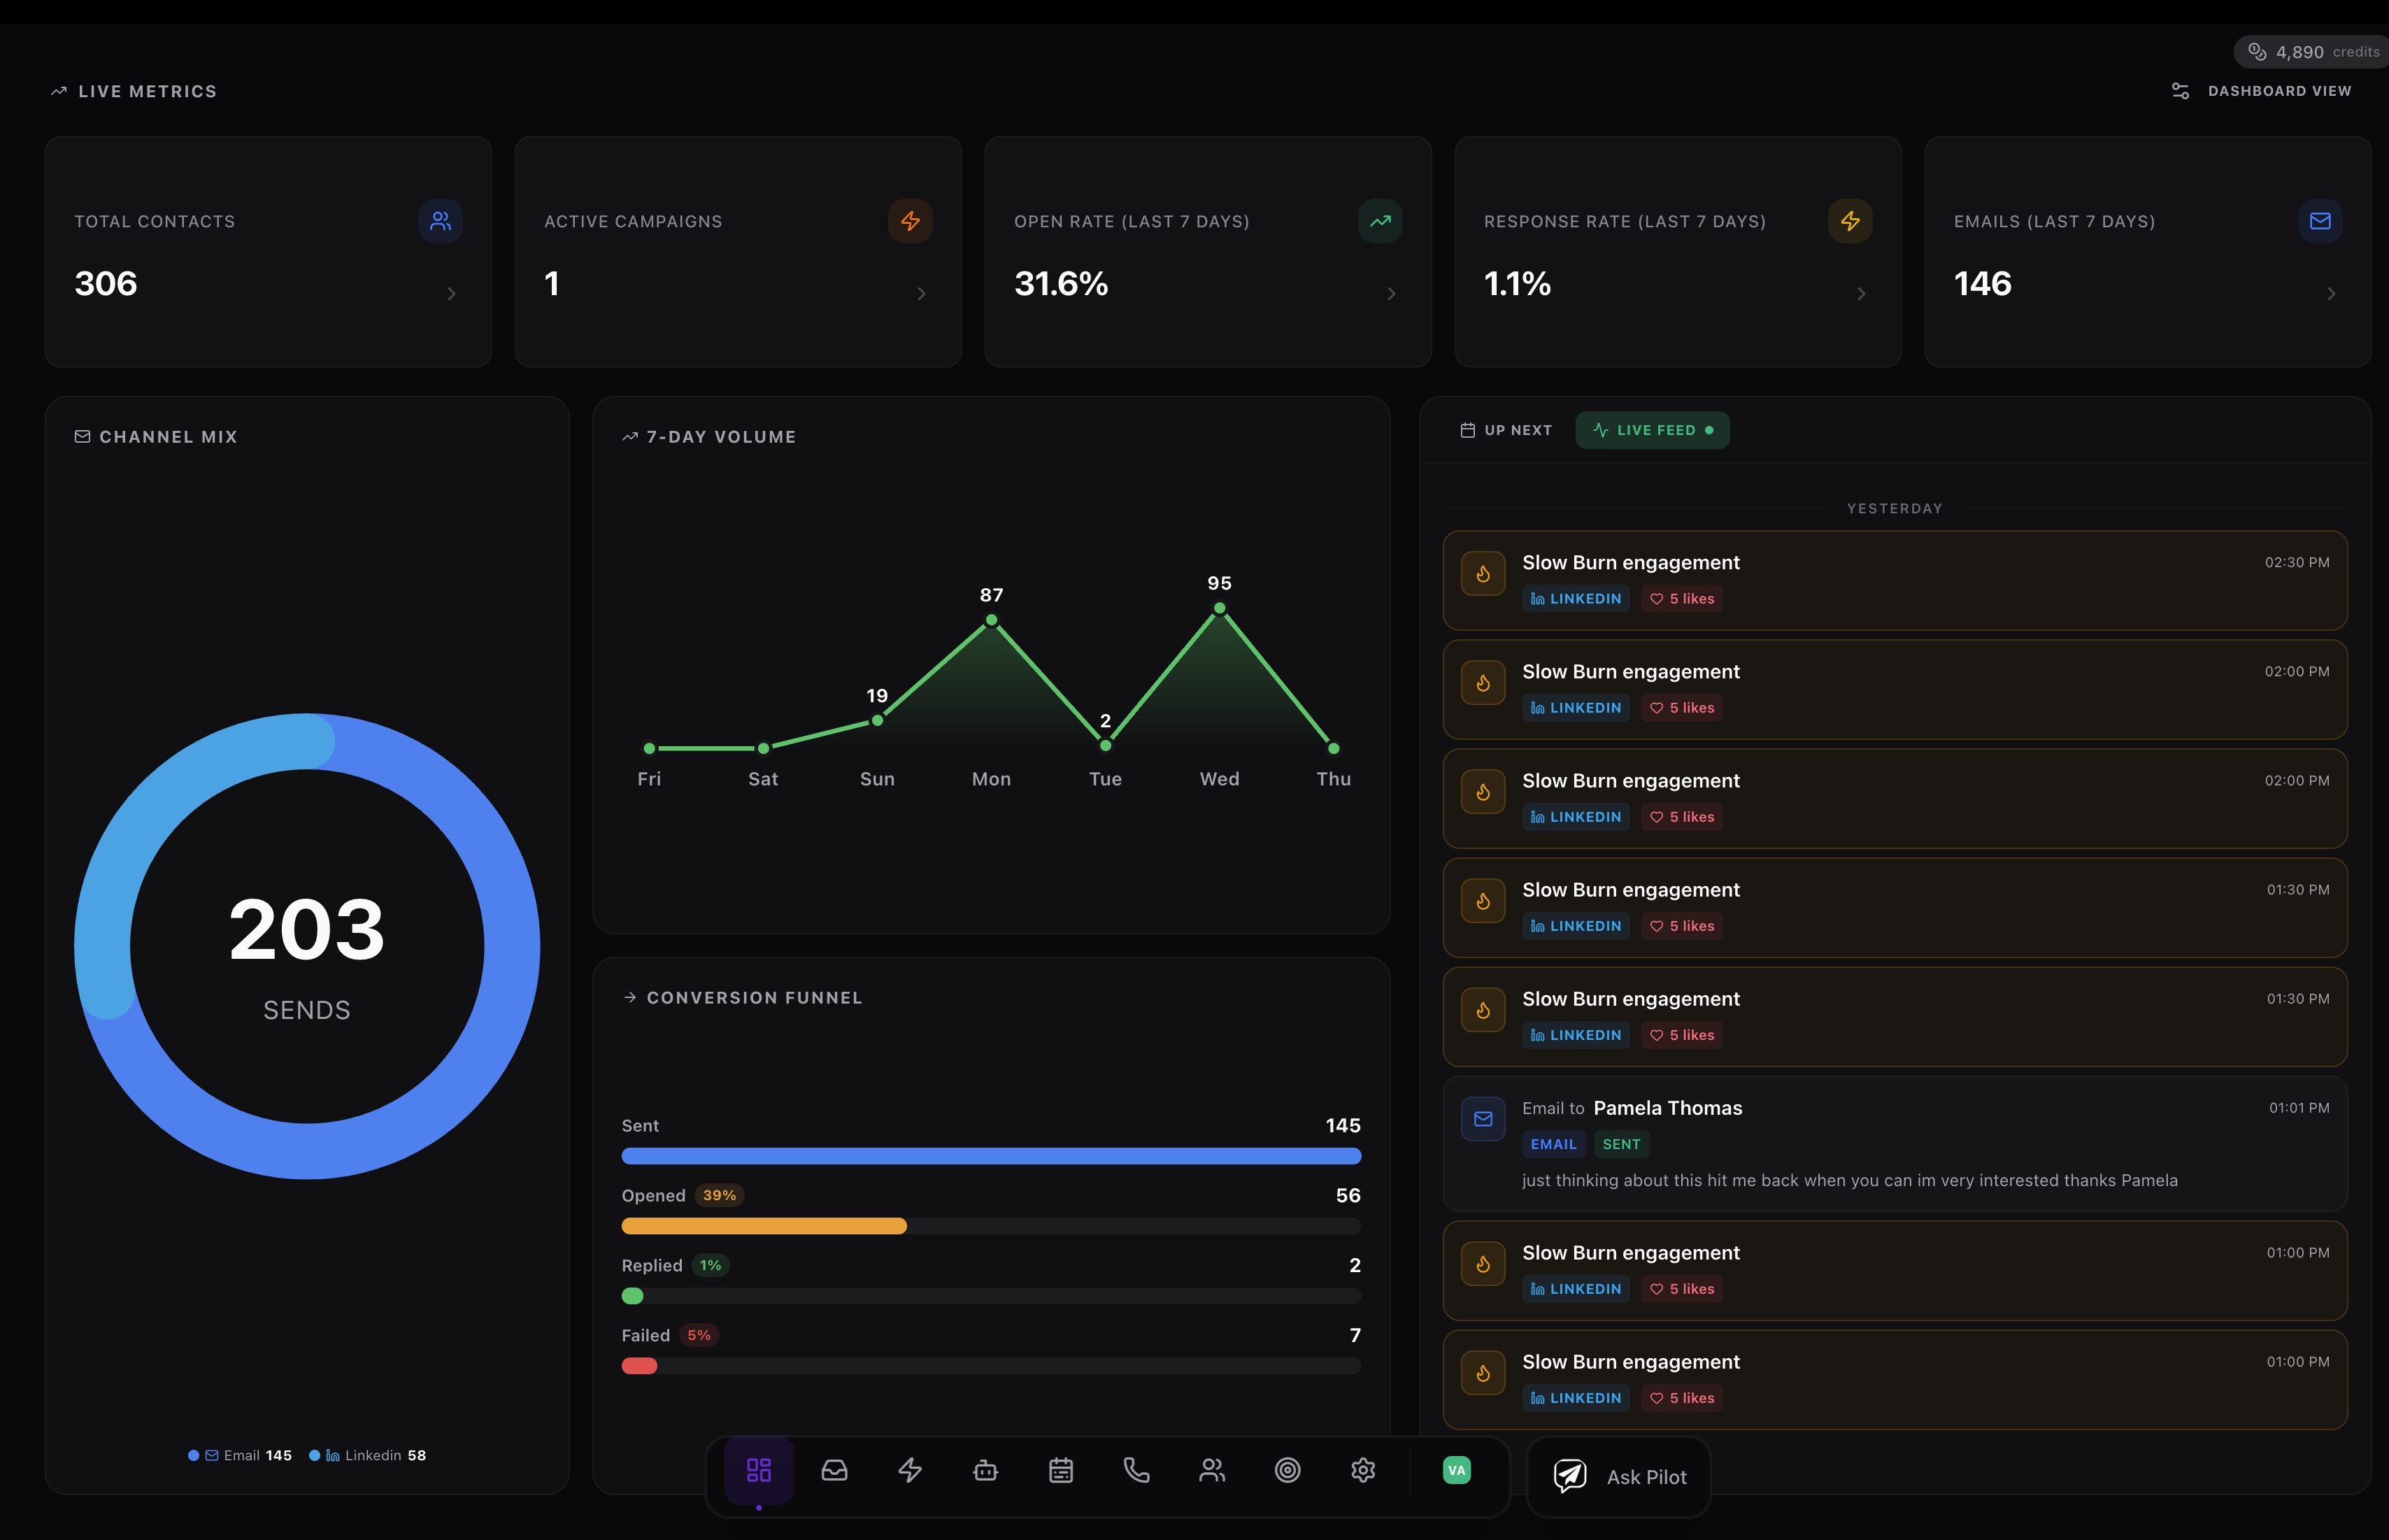Open the robot agent dock icon

point(985,1470)
